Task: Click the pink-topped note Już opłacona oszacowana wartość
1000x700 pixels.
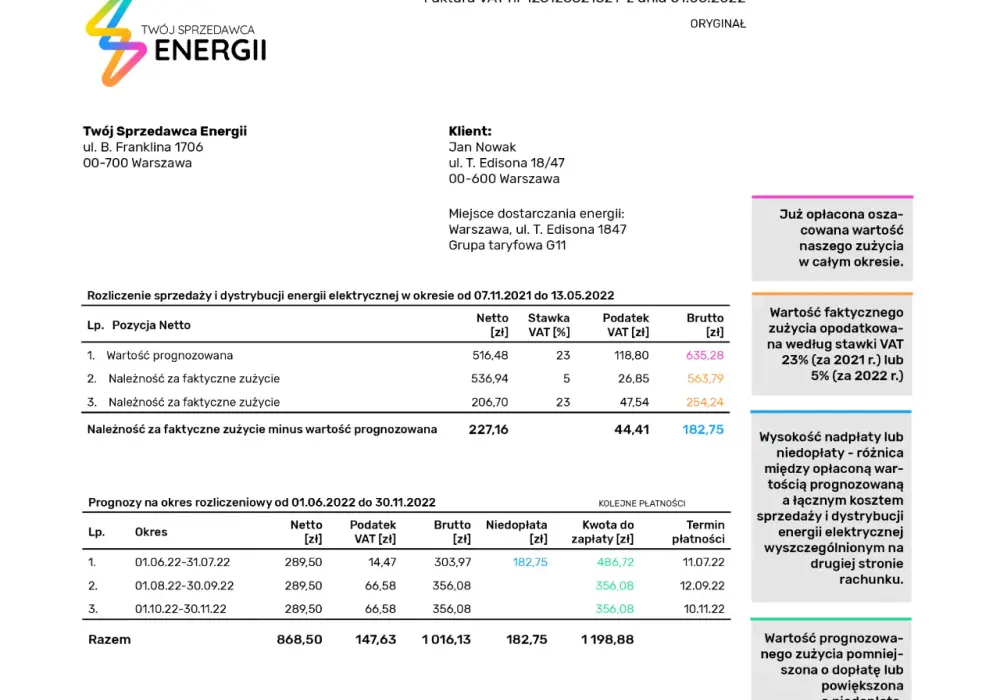Action: (x=832, y=238)
